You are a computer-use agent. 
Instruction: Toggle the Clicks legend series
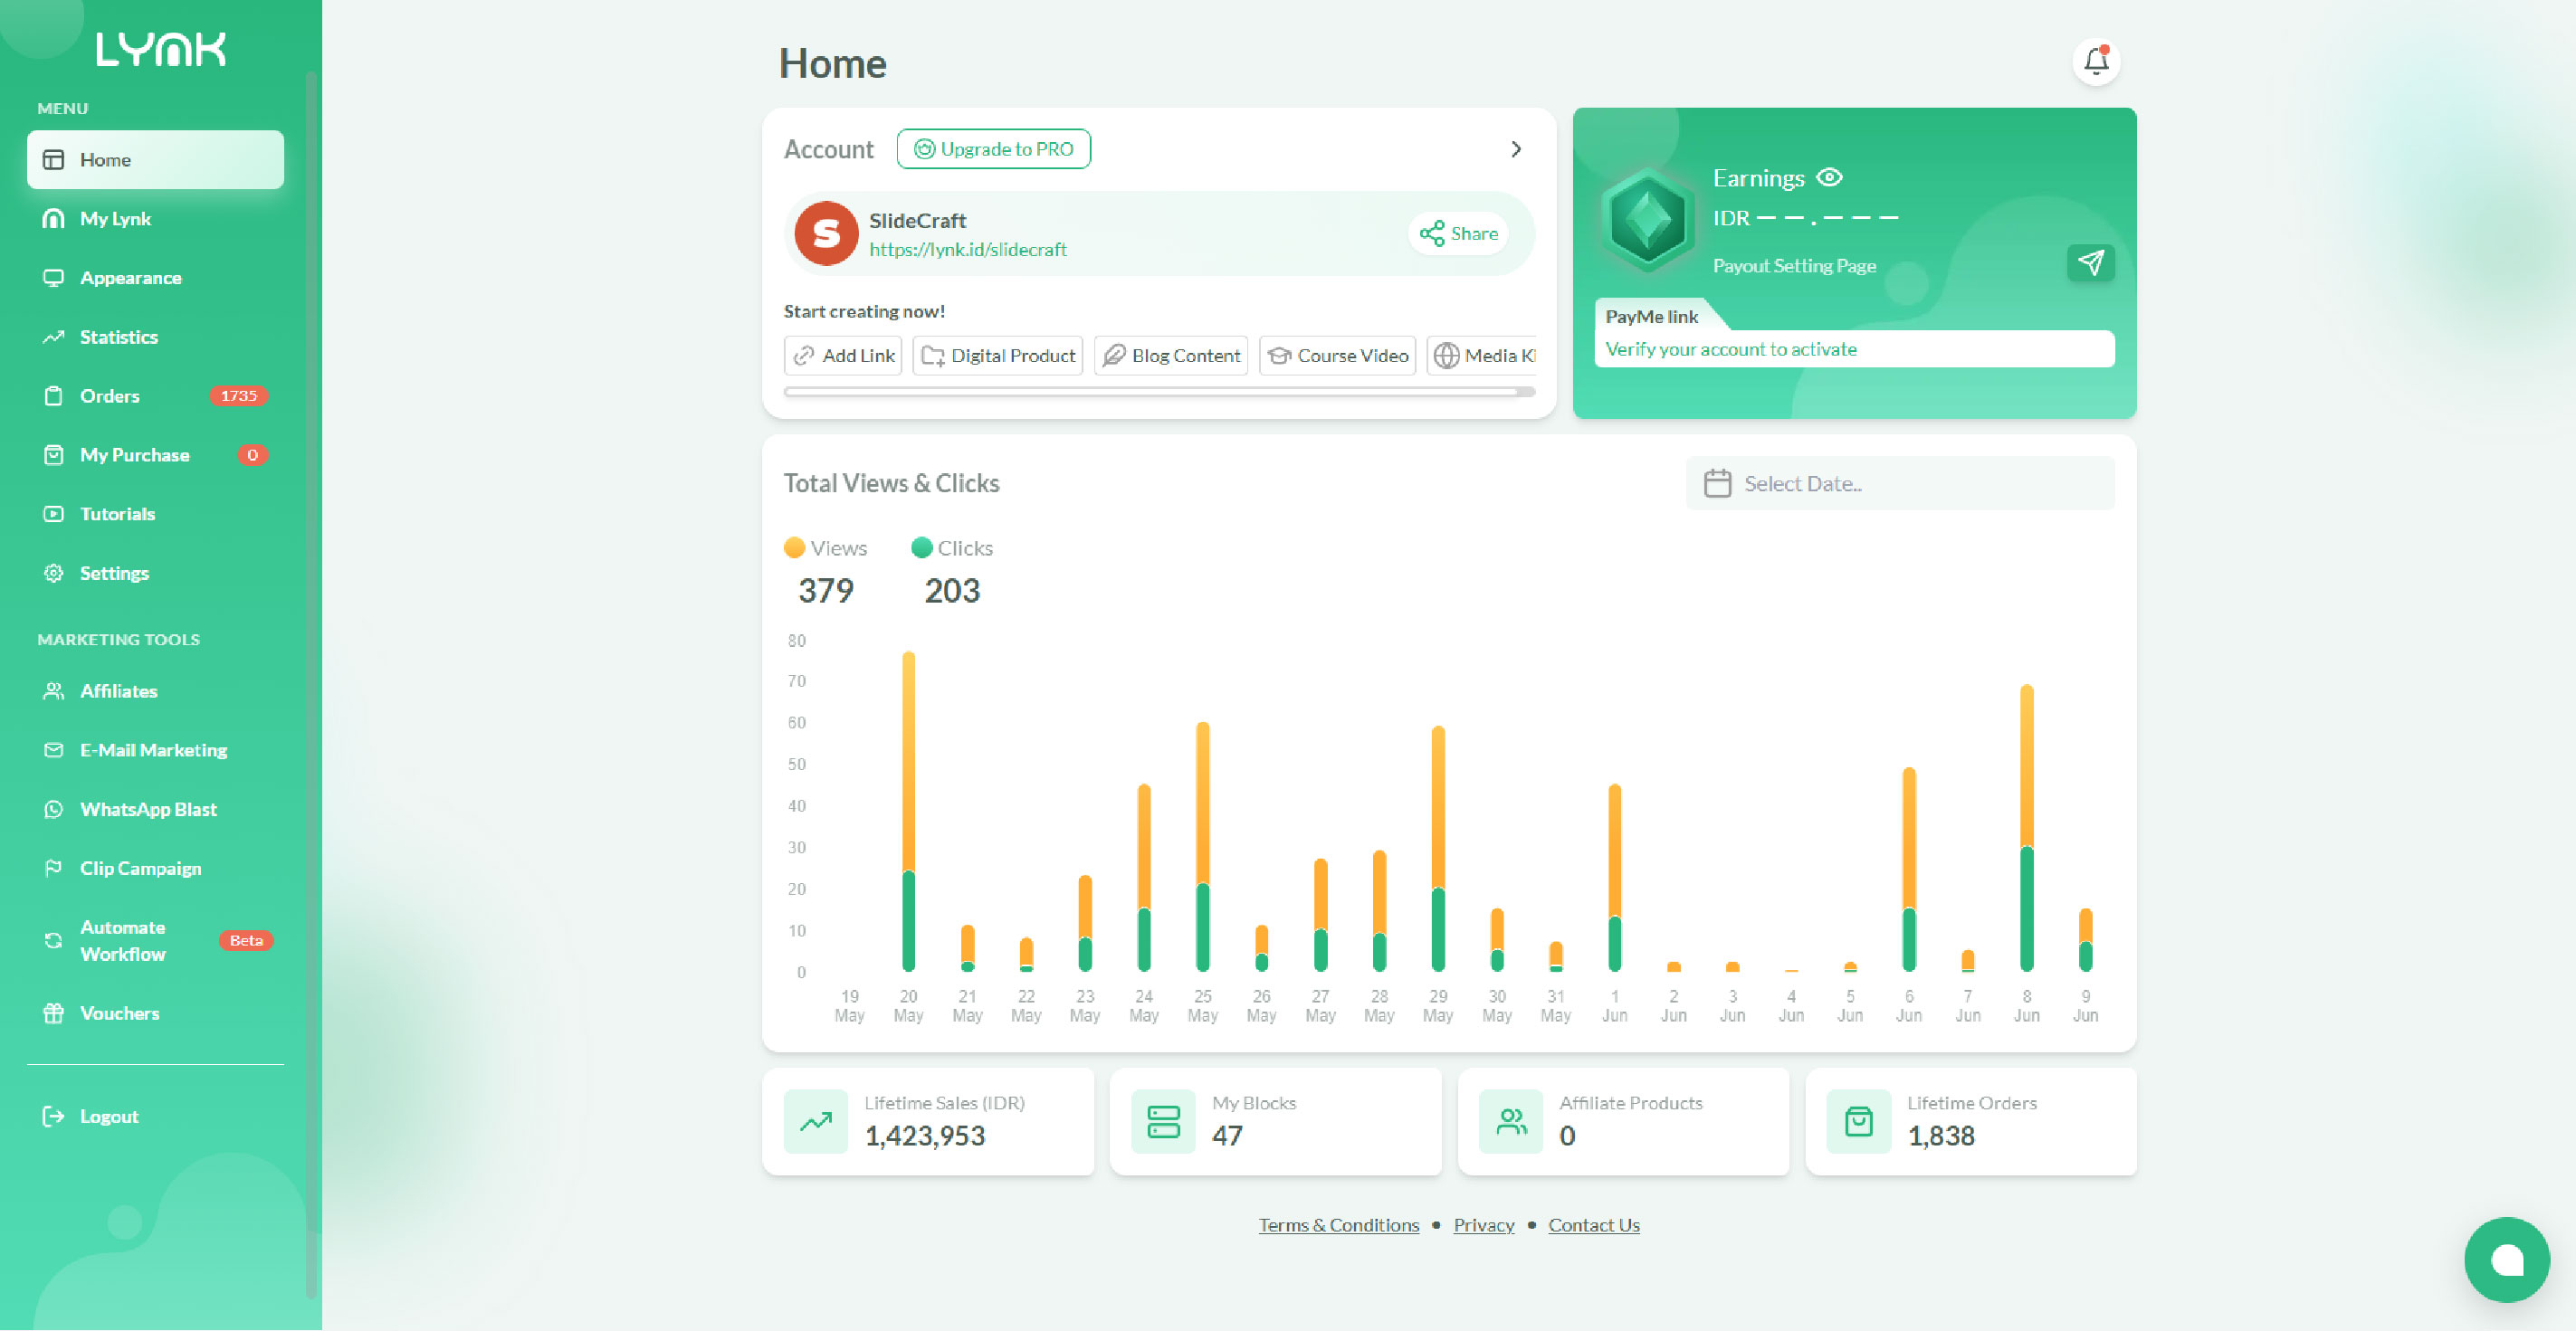(x=951, y=548)
